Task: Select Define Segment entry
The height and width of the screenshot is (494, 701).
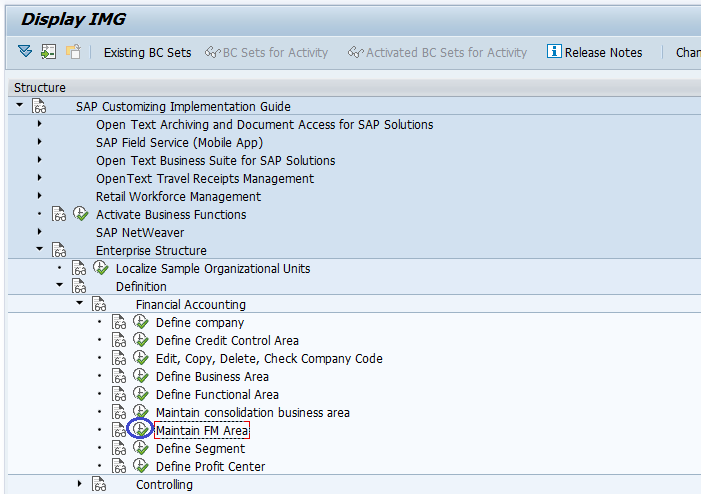Action: (200, 449)
